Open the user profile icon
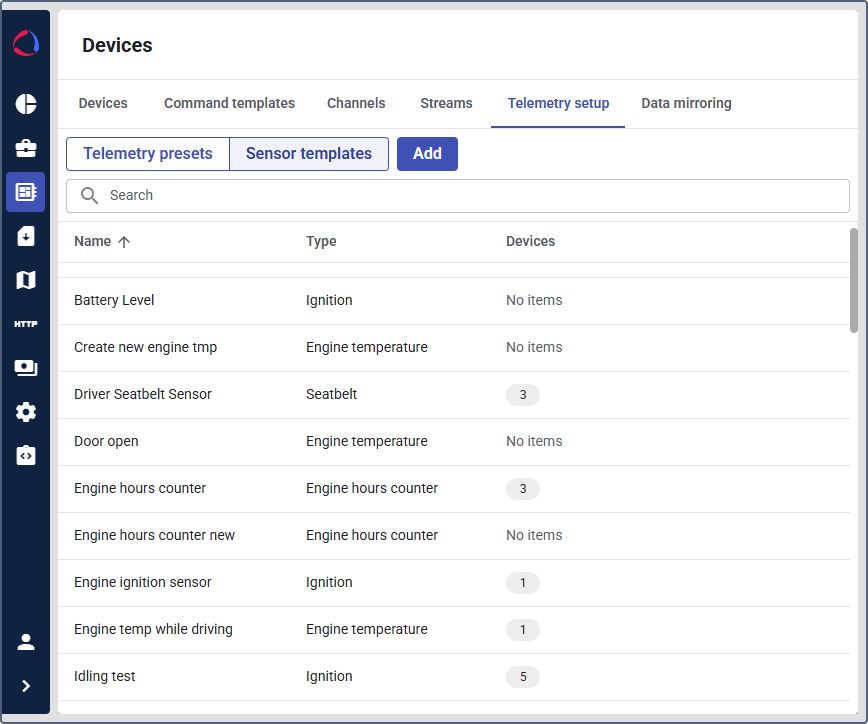Image resolution: width=868 pixels, height=724 pixels. pos(26,642)
